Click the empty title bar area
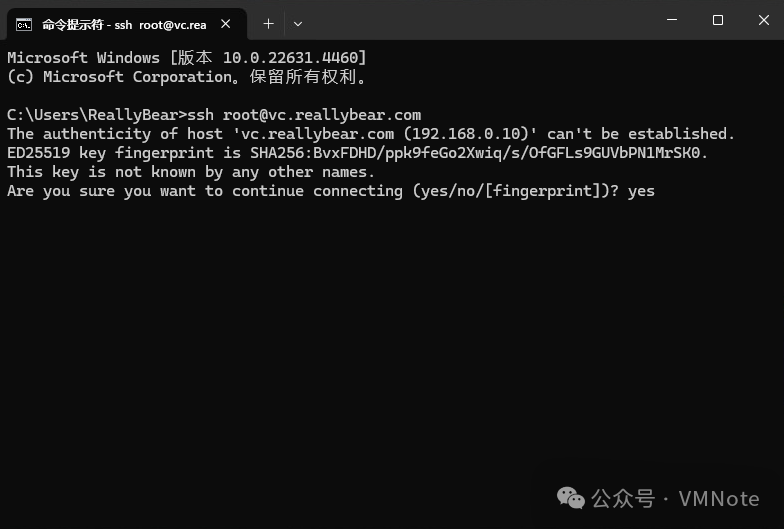This screenshot has width=784, height=529. click(470, 22)
